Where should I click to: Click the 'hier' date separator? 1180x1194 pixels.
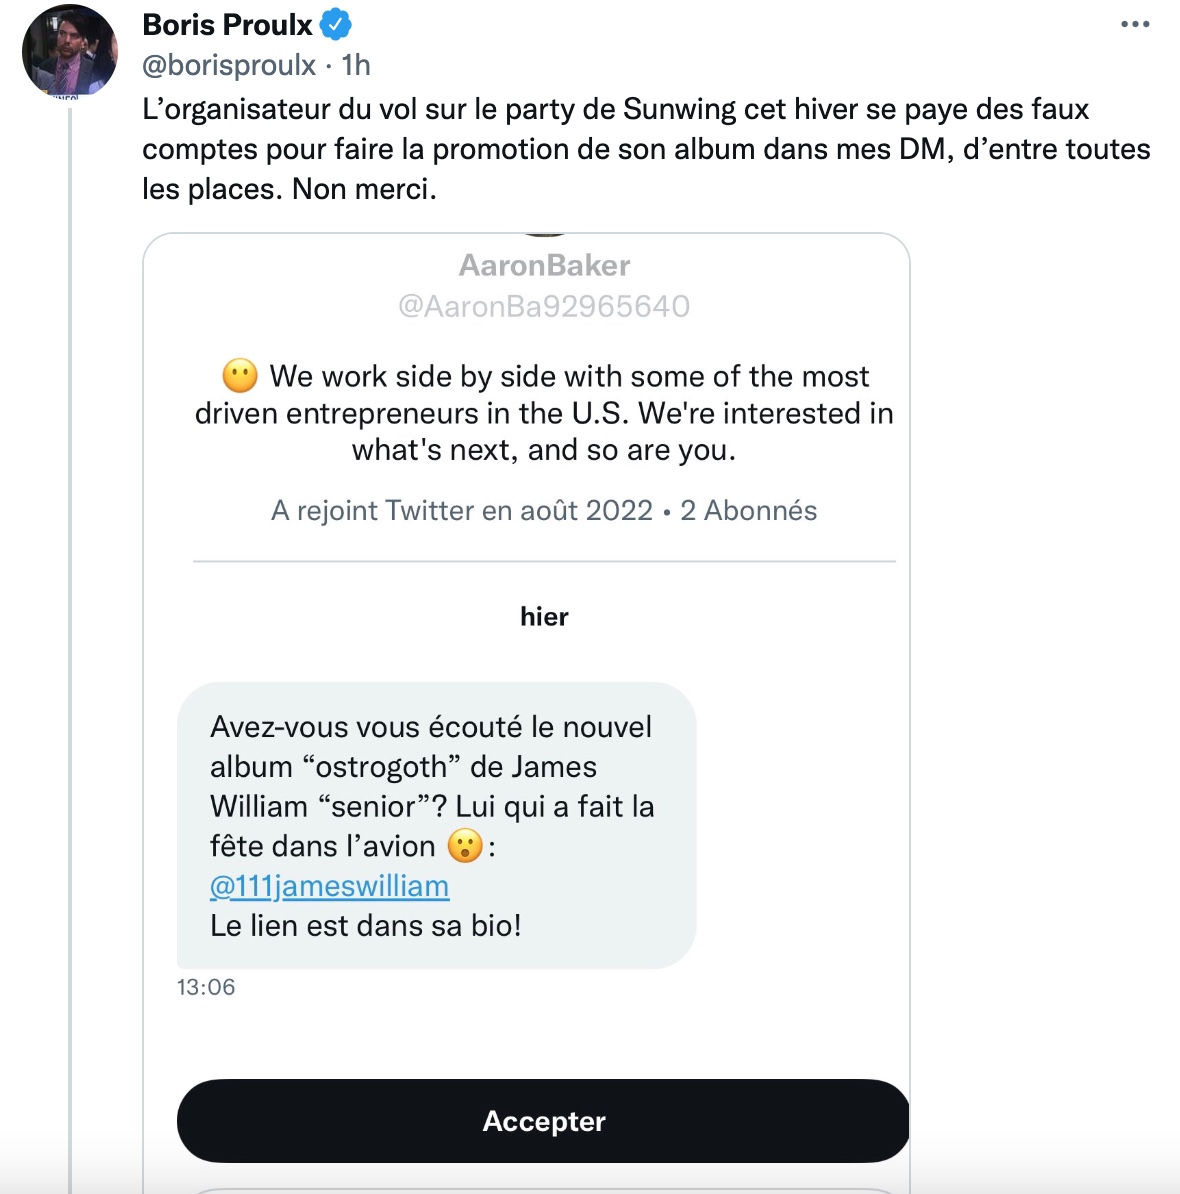point(544,617)
